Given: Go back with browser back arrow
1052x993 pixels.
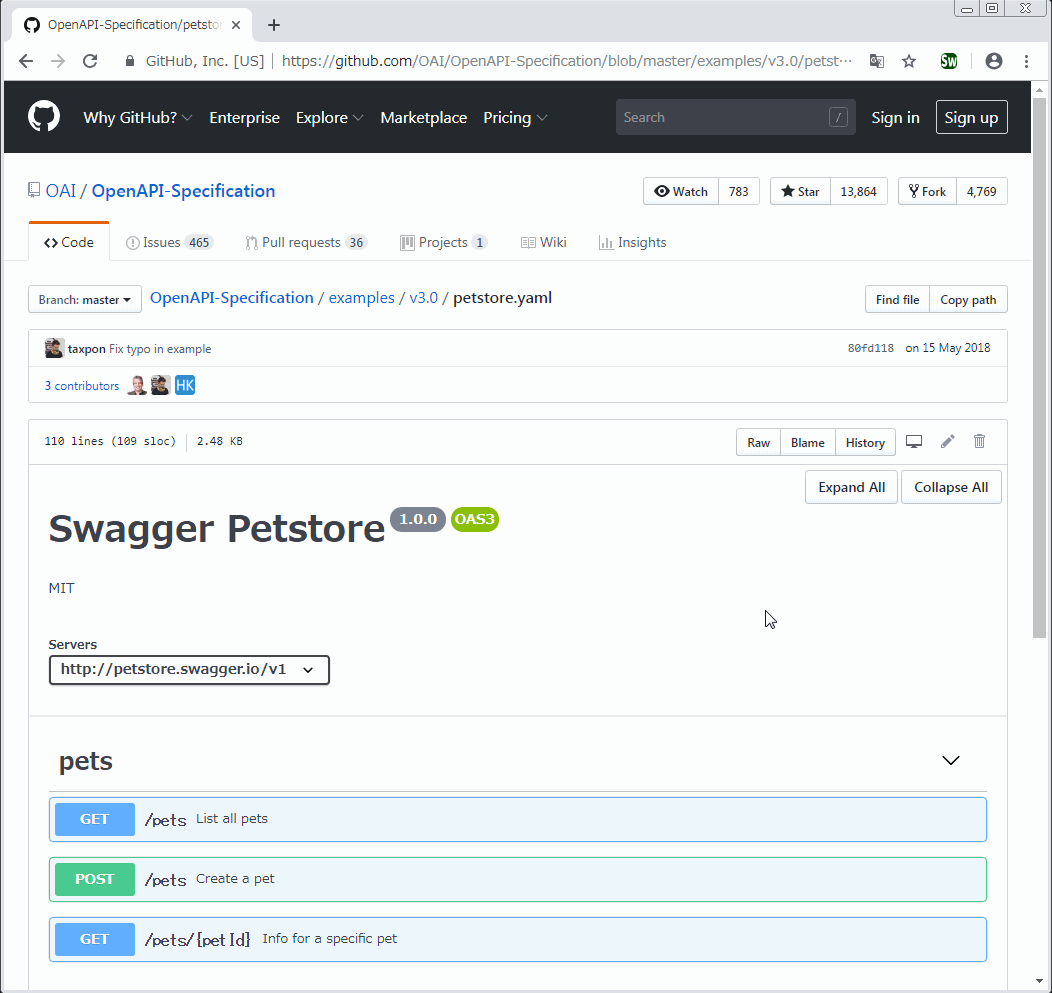Looking at the screenshot, I should tap(26, 61).
